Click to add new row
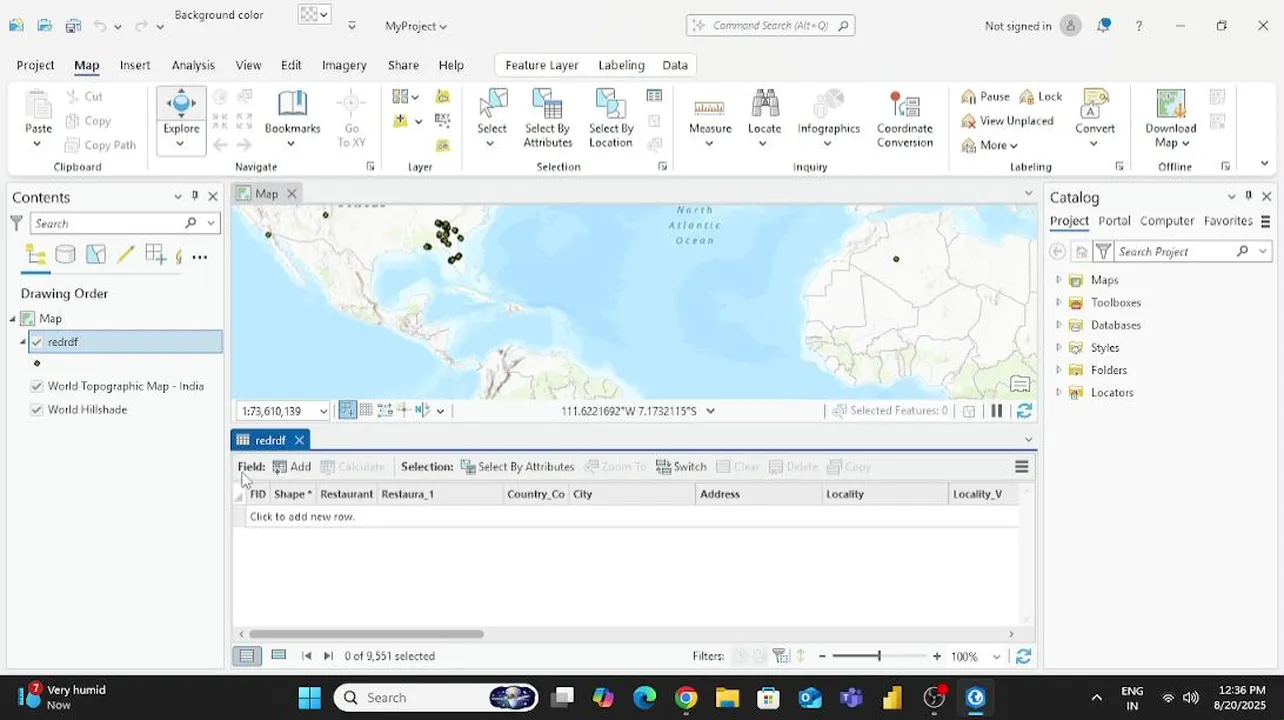1284x720 pixels. click(302, 517)
